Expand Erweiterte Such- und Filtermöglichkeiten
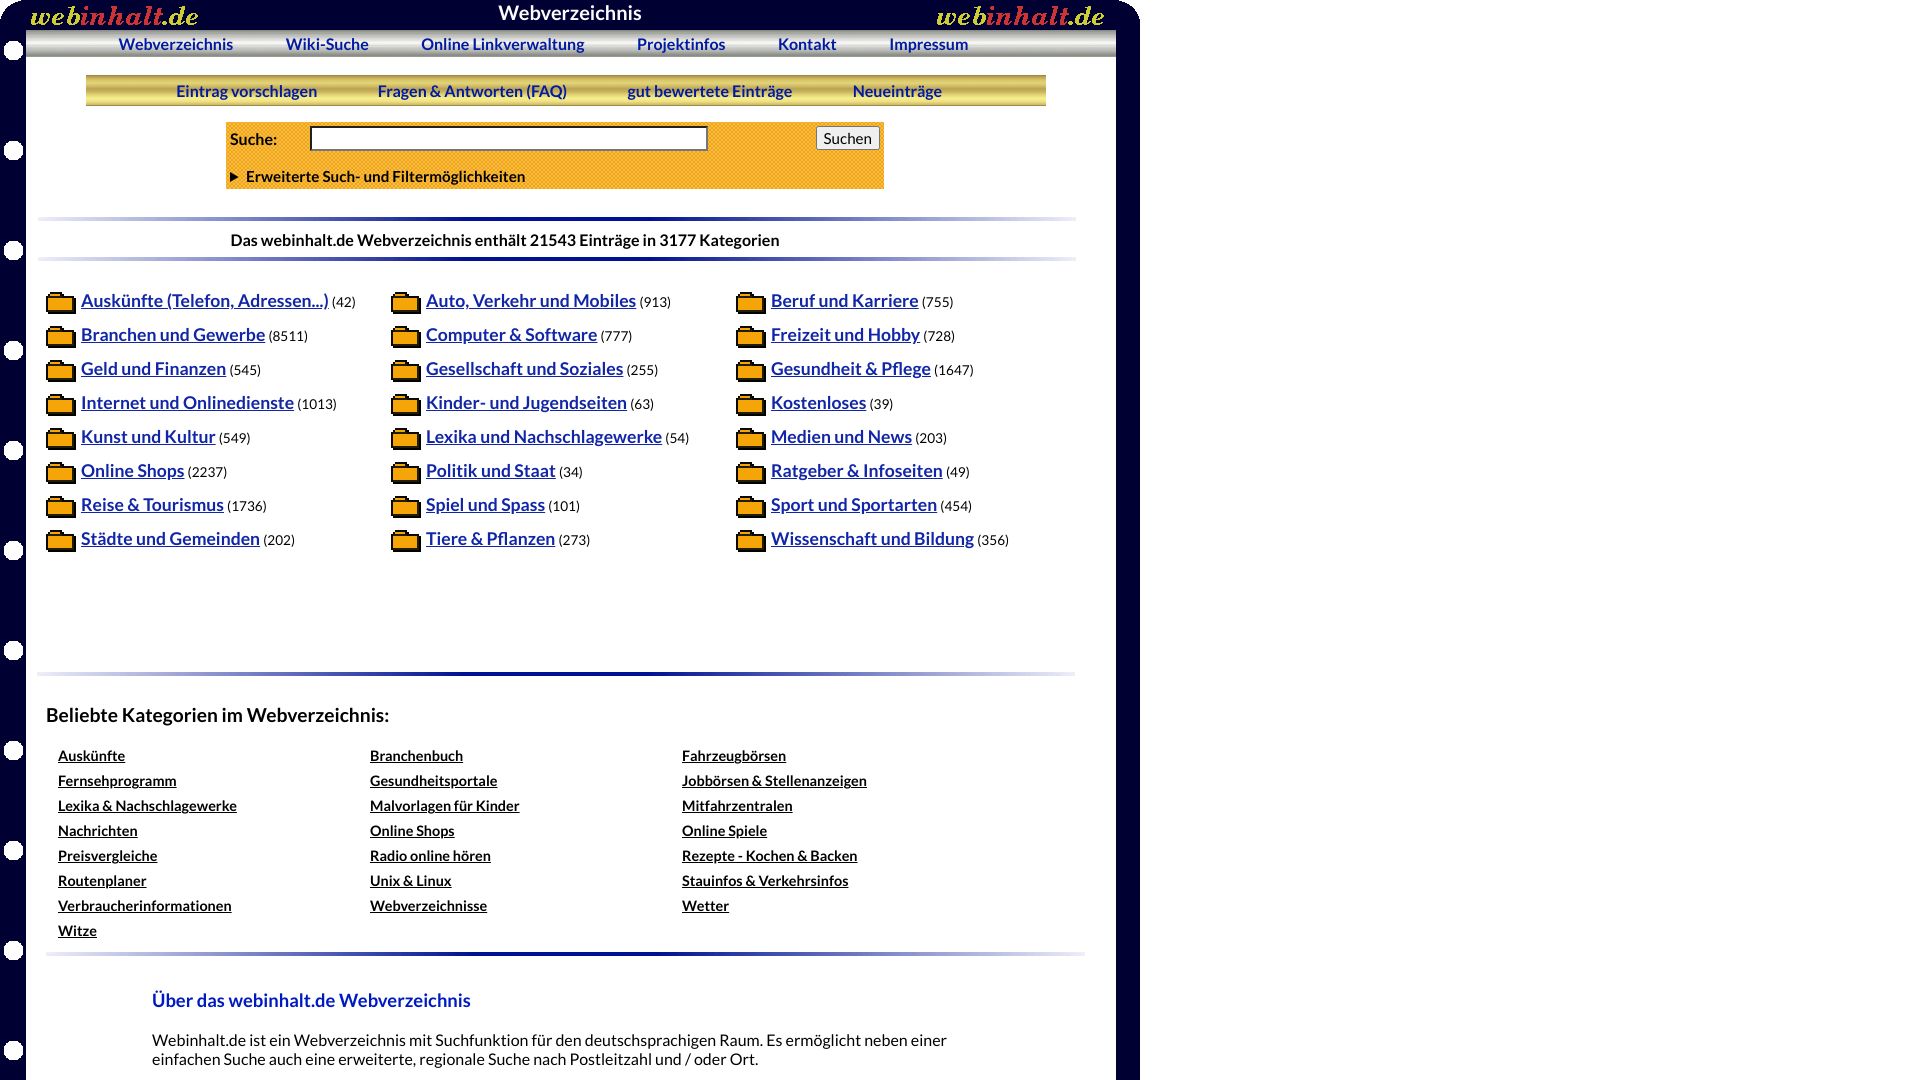Viewport: 1920px width, 1080px height. [384, 177]
